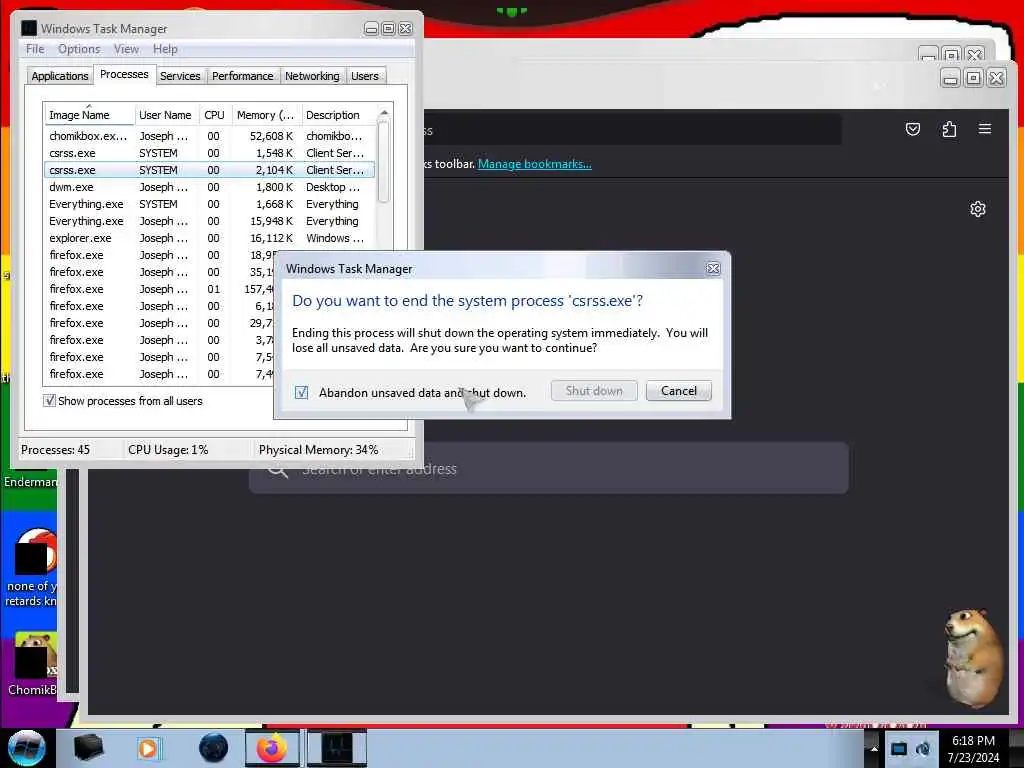This screenshot has height=768, width=1024.
Task: Uncheck Abandon unsaved data and shut down
Action: pos(301,392)
